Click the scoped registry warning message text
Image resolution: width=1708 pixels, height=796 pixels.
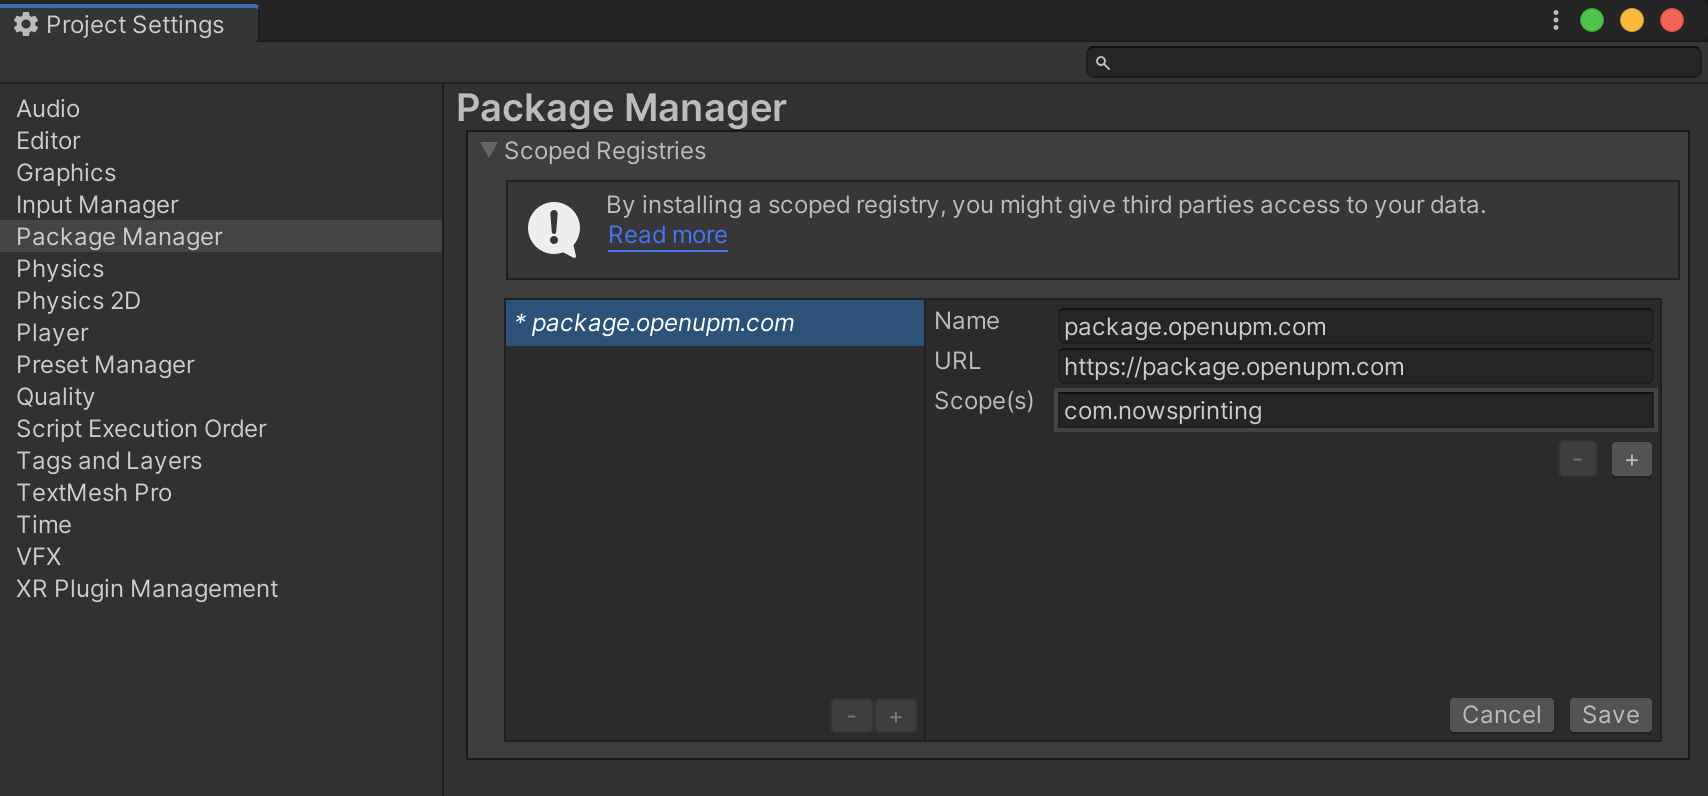[x=1046, y=205]
